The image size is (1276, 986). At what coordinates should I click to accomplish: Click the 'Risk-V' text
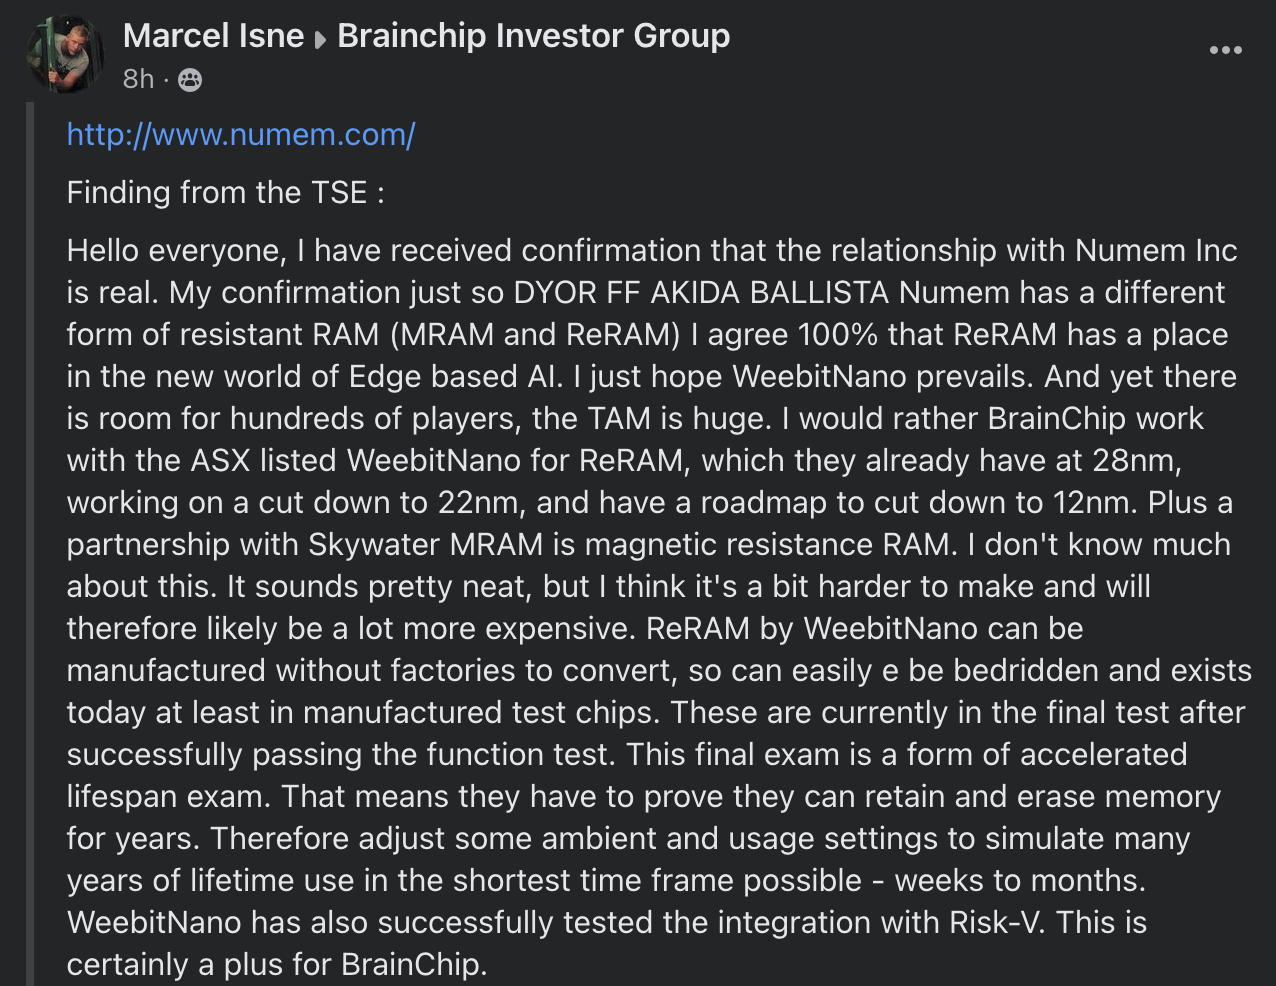click(x=995, y=922)
